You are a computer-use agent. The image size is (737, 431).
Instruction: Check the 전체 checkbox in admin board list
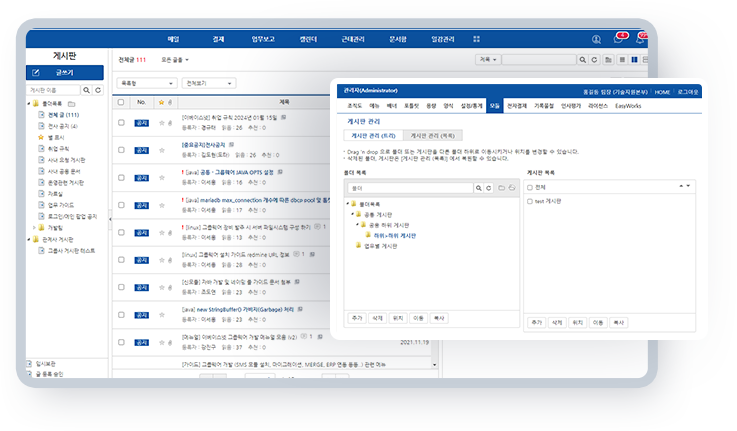tap(530, 188)
